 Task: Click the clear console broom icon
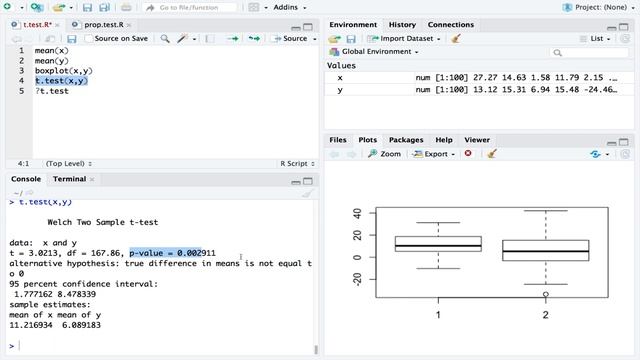[308, 193]
